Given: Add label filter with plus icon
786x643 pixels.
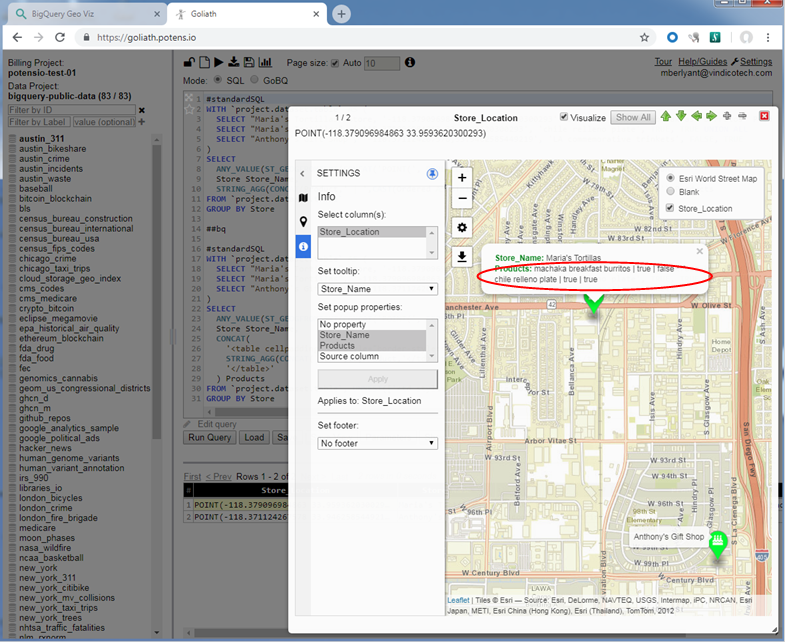Looking at the screenshot, I should click(142, 122).
